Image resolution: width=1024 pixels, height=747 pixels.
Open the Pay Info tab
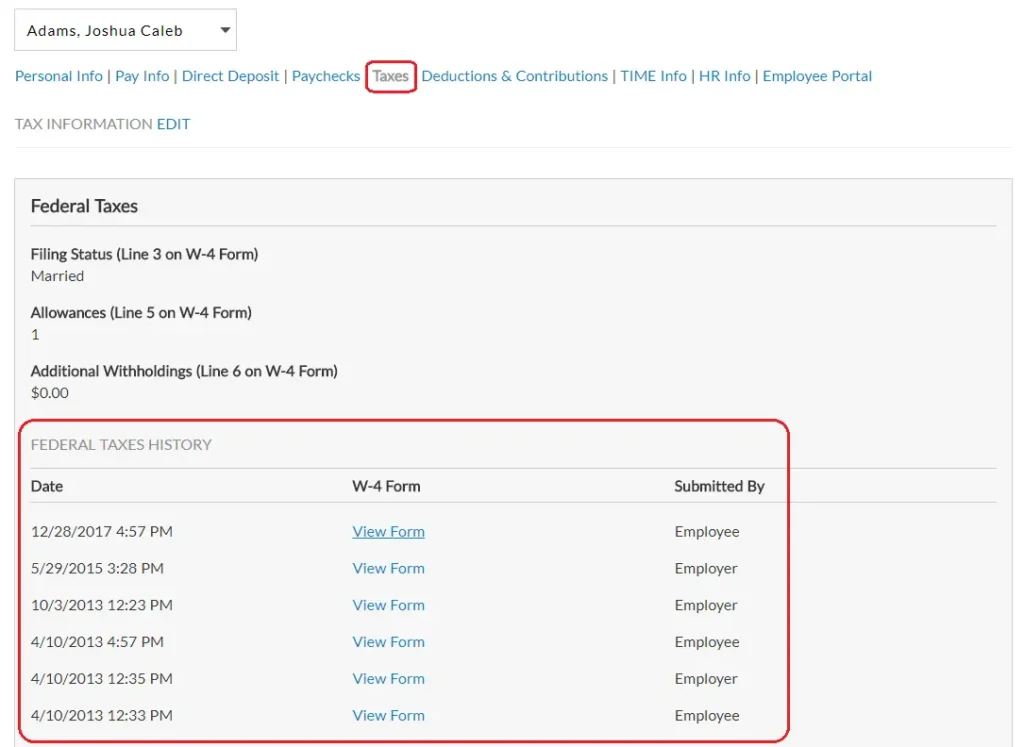(x=142, y=76)
